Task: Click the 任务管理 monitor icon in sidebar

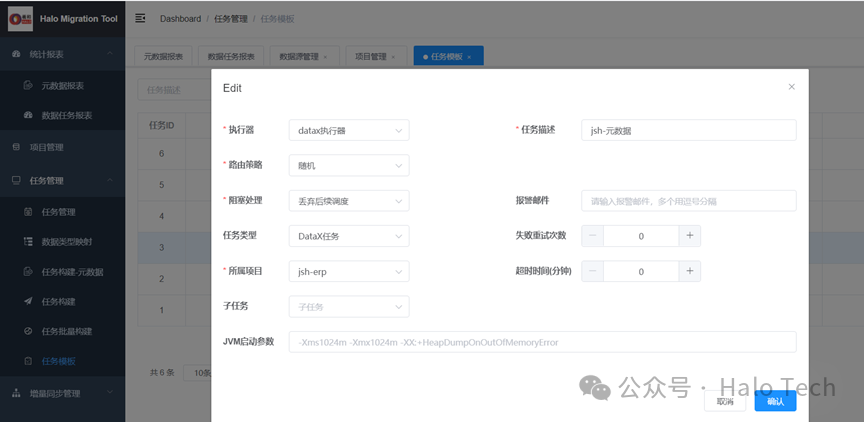Action: point(16,180)
